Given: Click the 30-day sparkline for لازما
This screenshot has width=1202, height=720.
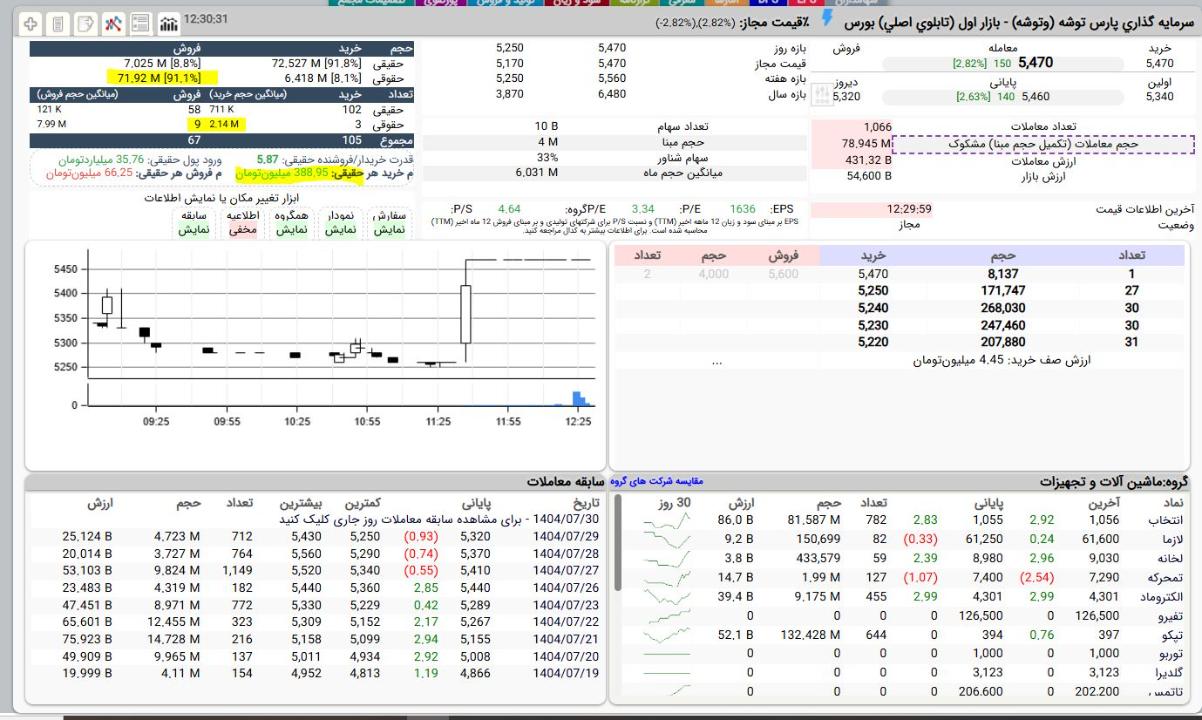Looking at the screenshot, I should pos(668,539).
